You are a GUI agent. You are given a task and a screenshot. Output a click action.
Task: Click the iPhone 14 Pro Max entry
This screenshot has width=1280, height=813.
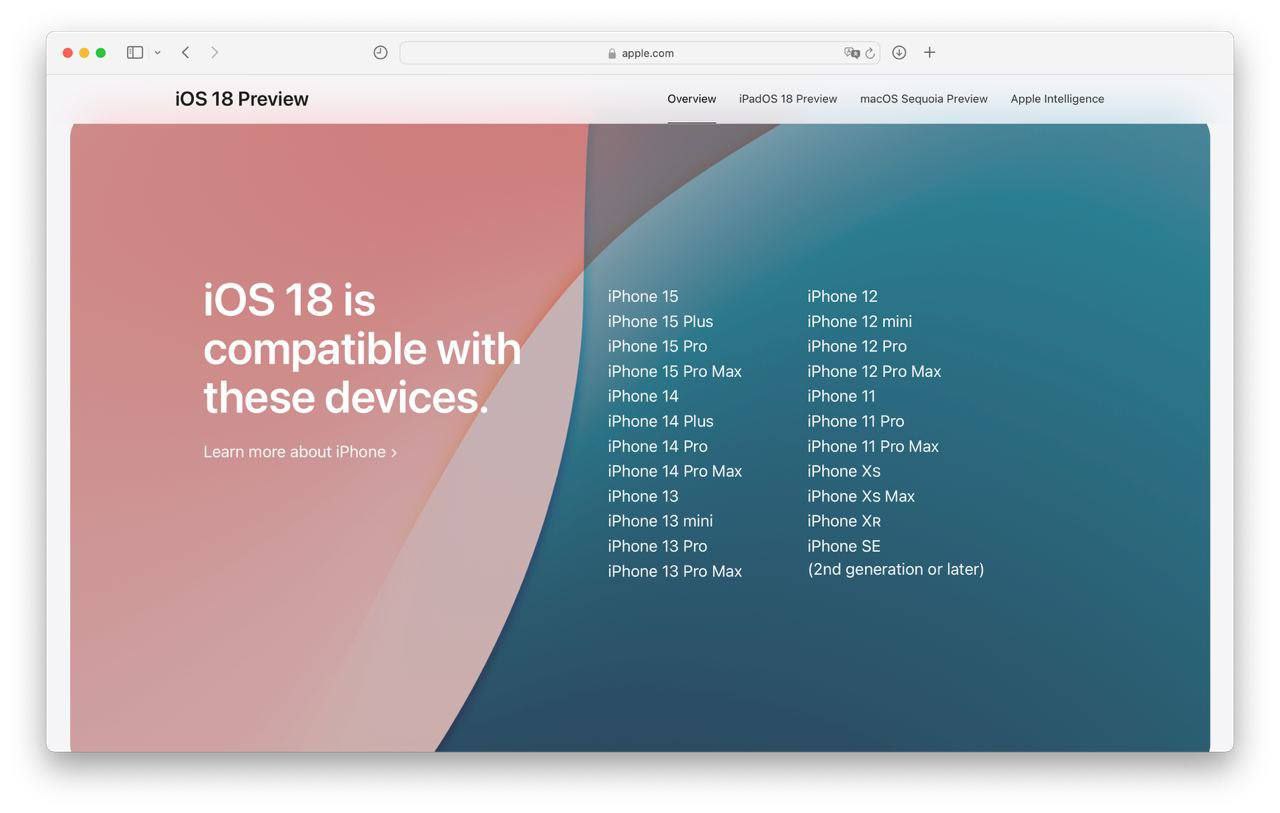pyautogui.click(x=675, y=471)
